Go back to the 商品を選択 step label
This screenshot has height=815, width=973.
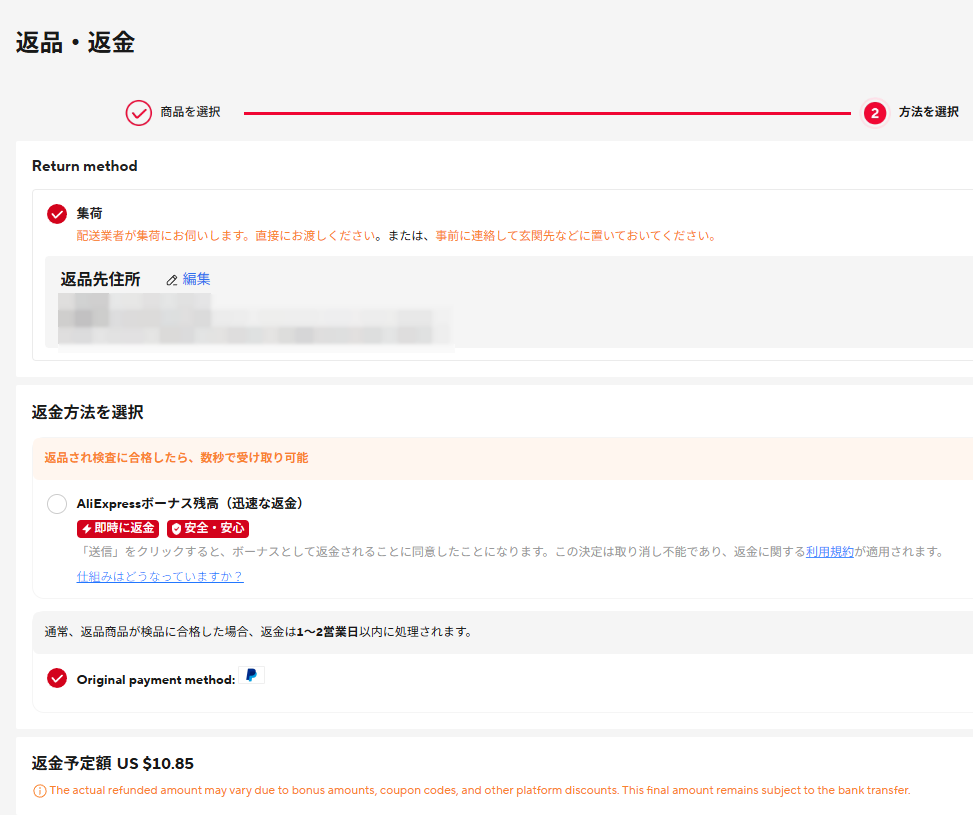(190, 112)
